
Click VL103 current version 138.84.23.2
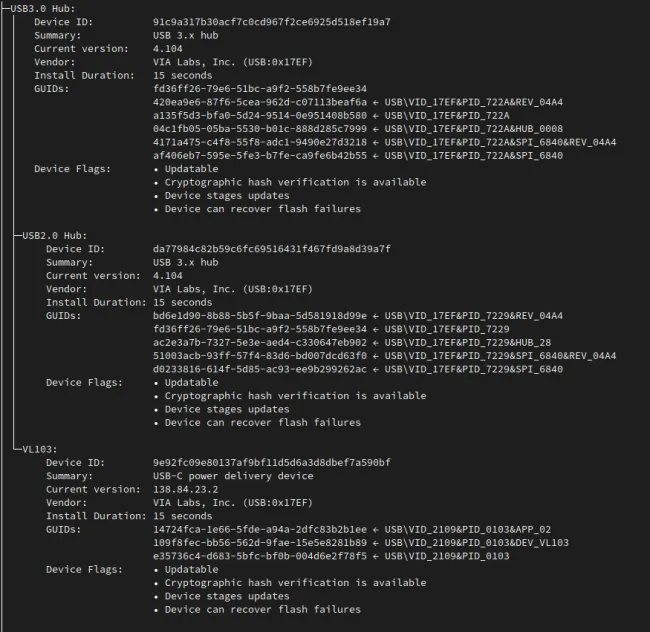185,489
